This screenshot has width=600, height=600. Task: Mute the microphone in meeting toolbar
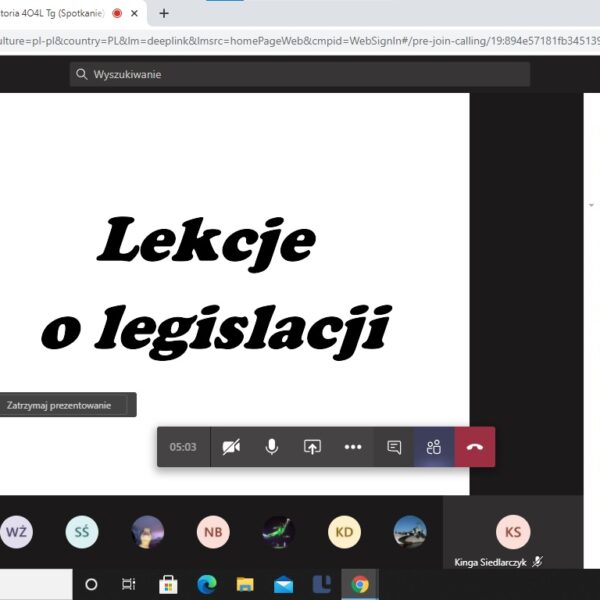272,447
